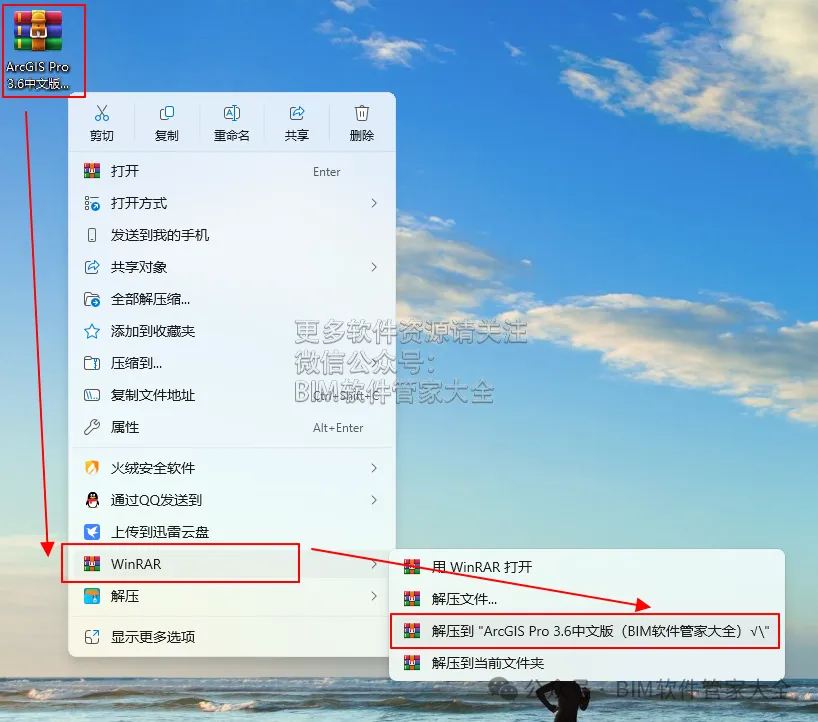The height and width of the screenshot is (722, 818).
Task: Open the 解压 submenu entry
Action: coord(232,596)
